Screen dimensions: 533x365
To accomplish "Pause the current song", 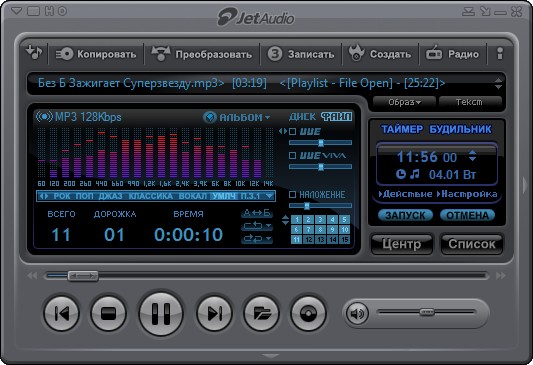I will (x=160, y=314).
